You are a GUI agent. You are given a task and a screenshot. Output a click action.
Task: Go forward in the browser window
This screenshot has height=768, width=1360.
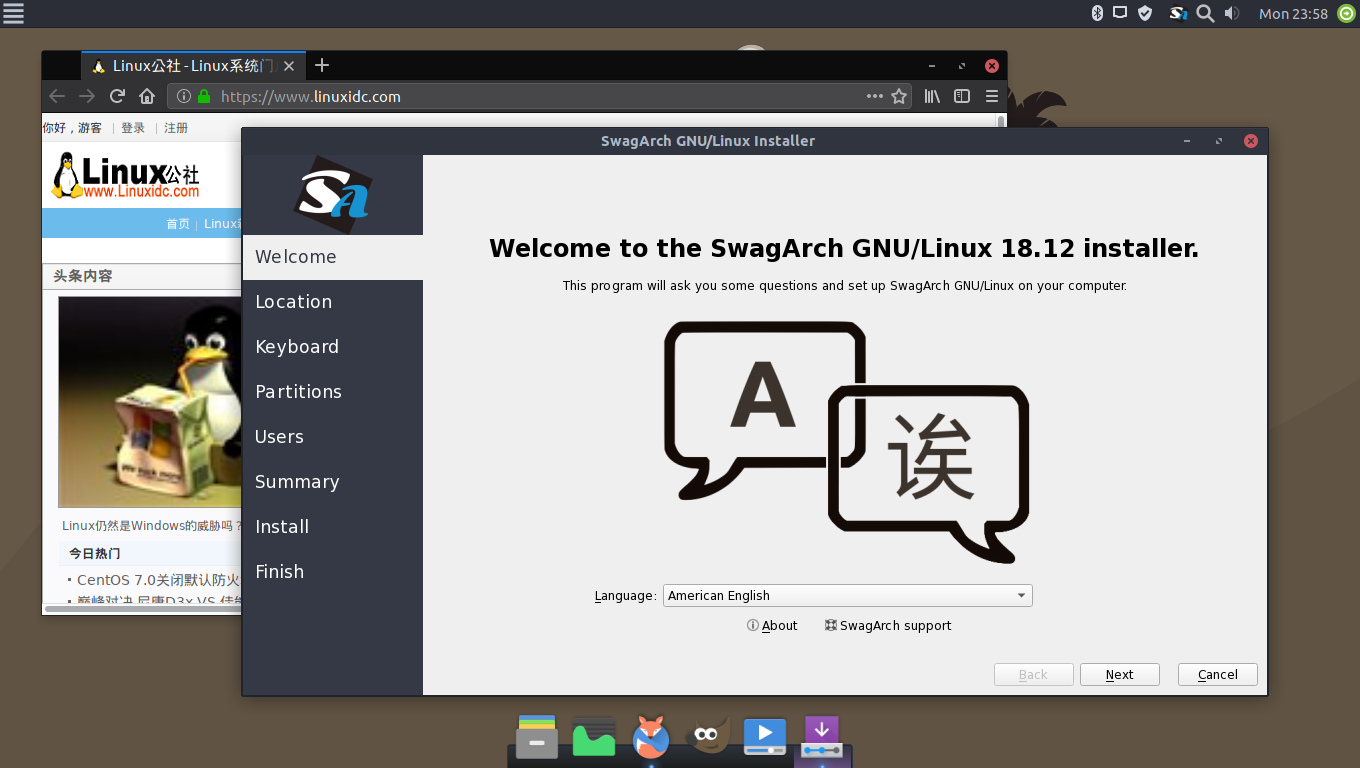coord(87,96)
